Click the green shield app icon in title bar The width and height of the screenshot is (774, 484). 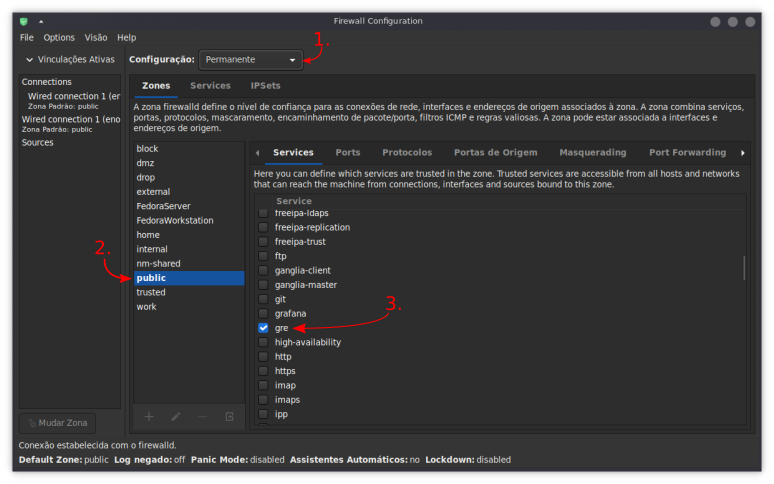coord(24,21)
